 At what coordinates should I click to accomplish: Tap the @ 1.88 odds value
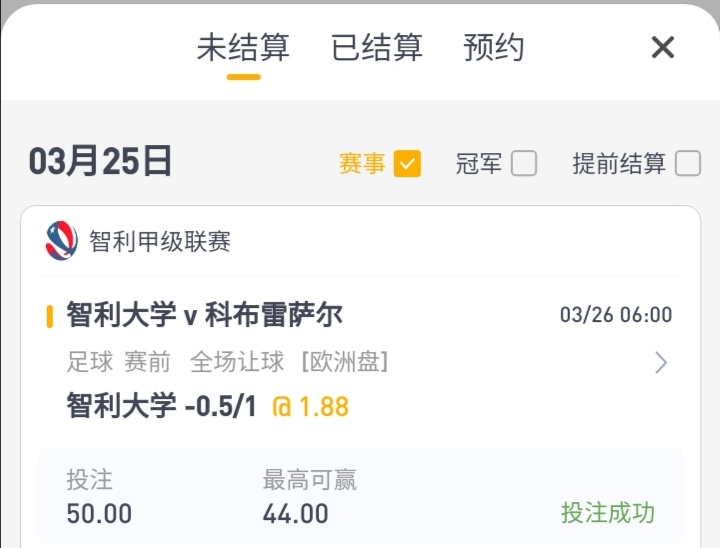click(x=311, y=407)
